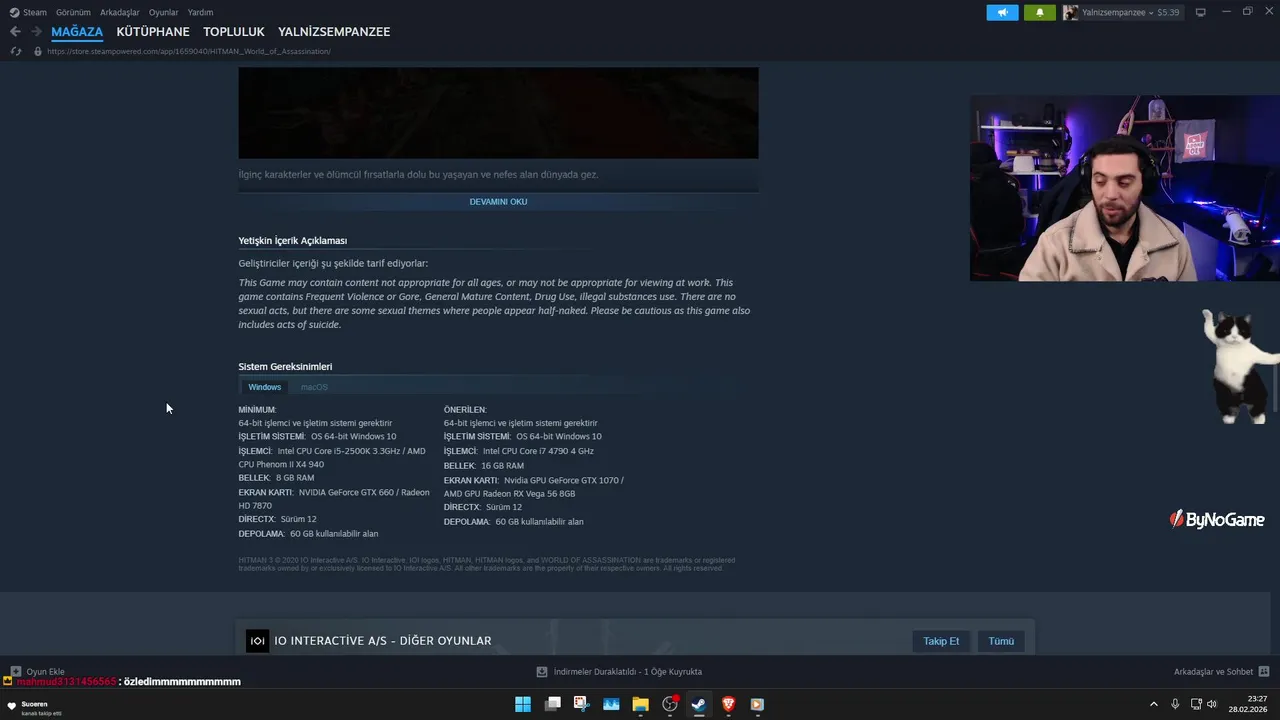Open Steam notifications bell

coord(1039,12)
